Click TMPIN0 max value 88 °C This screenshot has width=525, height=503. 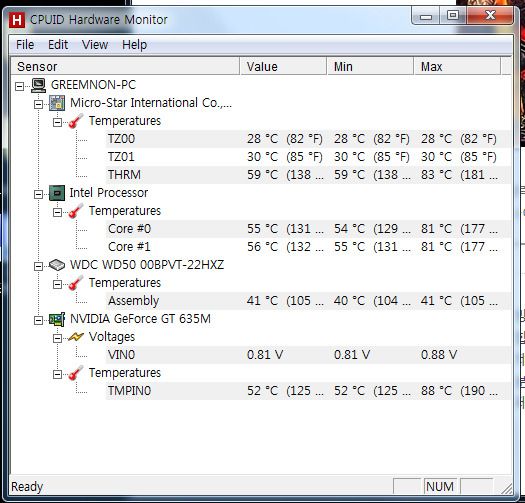[x=459, y=391]
